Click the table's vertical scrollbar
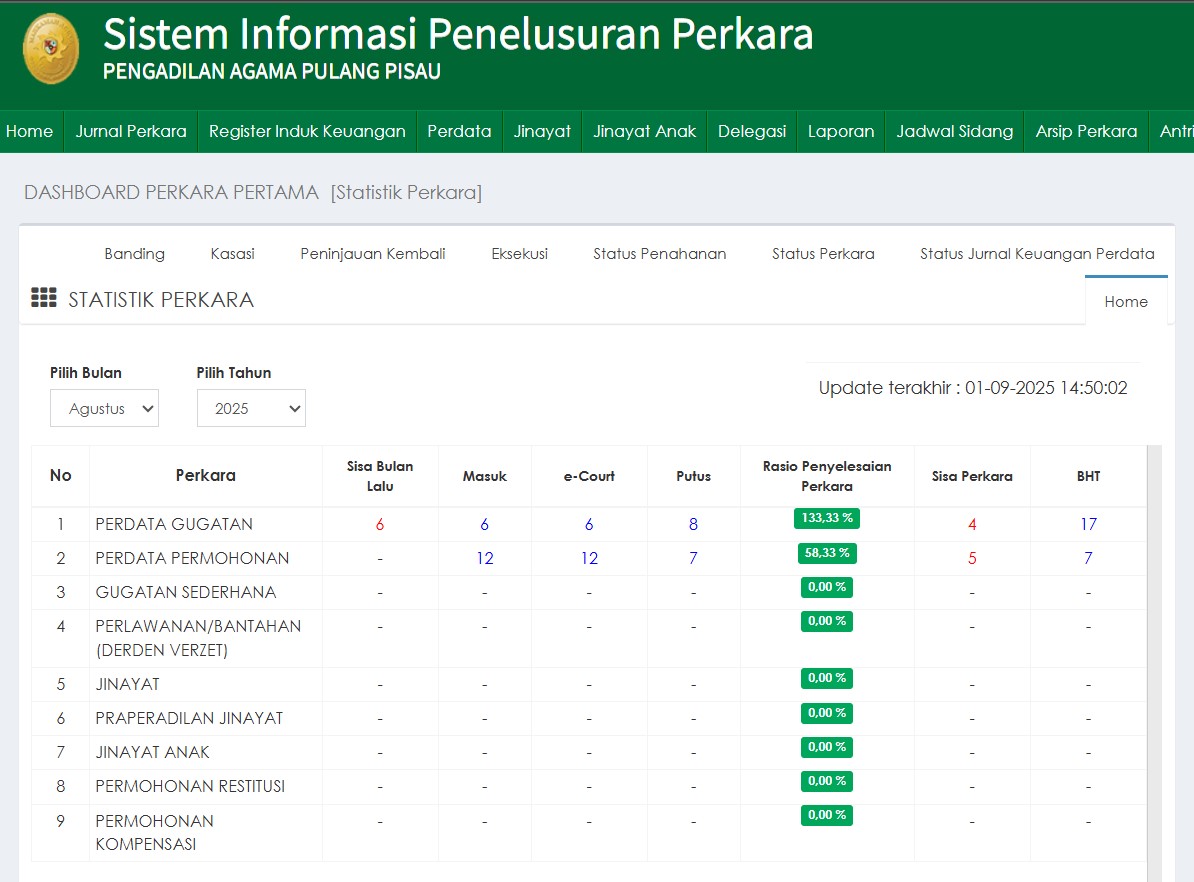Screen dimensions: 1194x882 (x=1154, y=650)
